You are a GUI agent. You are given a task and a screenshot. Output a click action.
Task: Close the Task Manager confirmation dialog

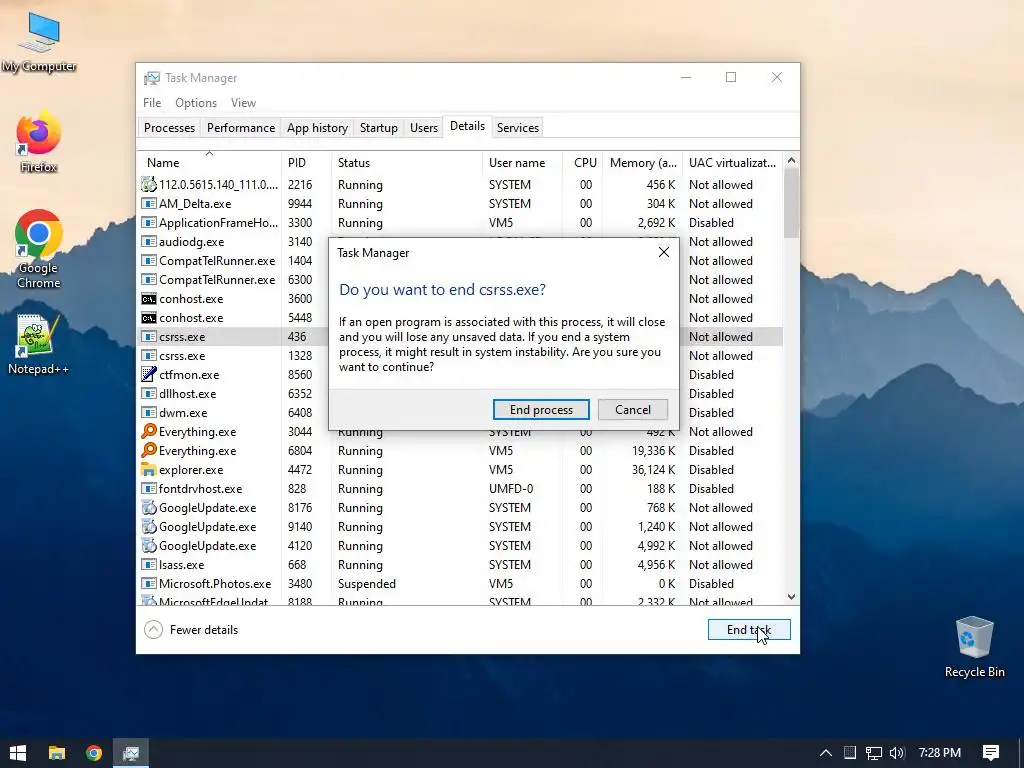pyautogui.click(x=664, y=252)
